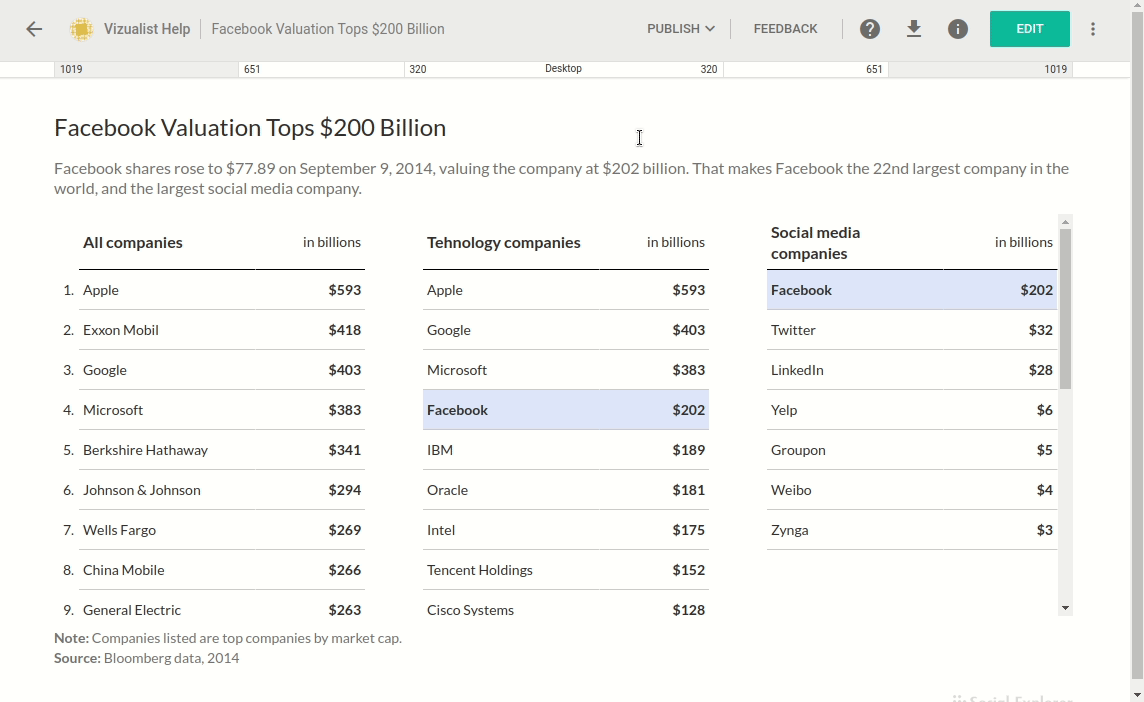Click the back arrow icon
The image size is (1144, 702).
[34, 29]
